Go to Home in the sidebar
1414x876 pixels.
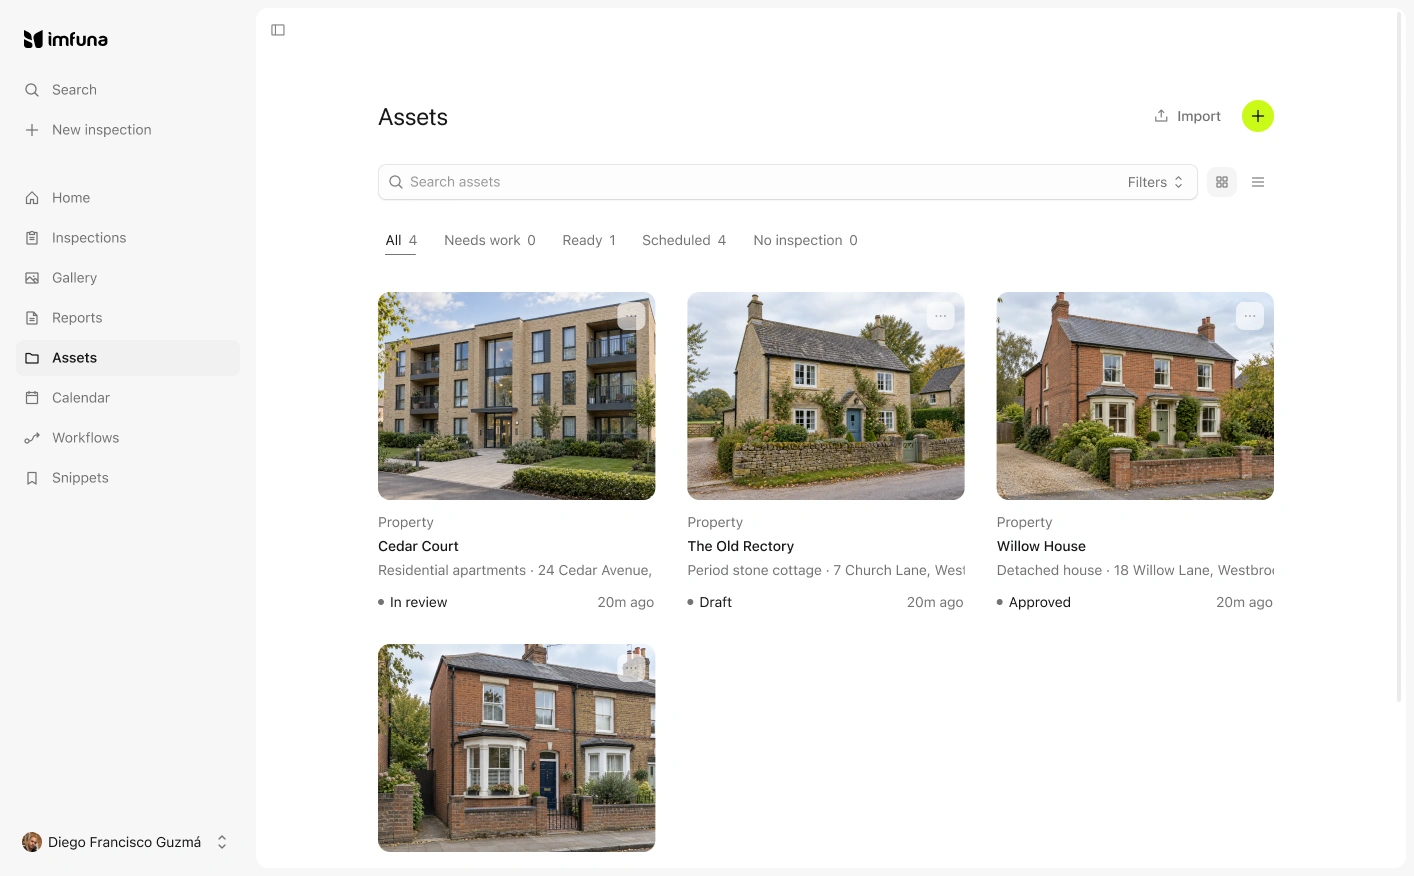click(x=128, y=198)
